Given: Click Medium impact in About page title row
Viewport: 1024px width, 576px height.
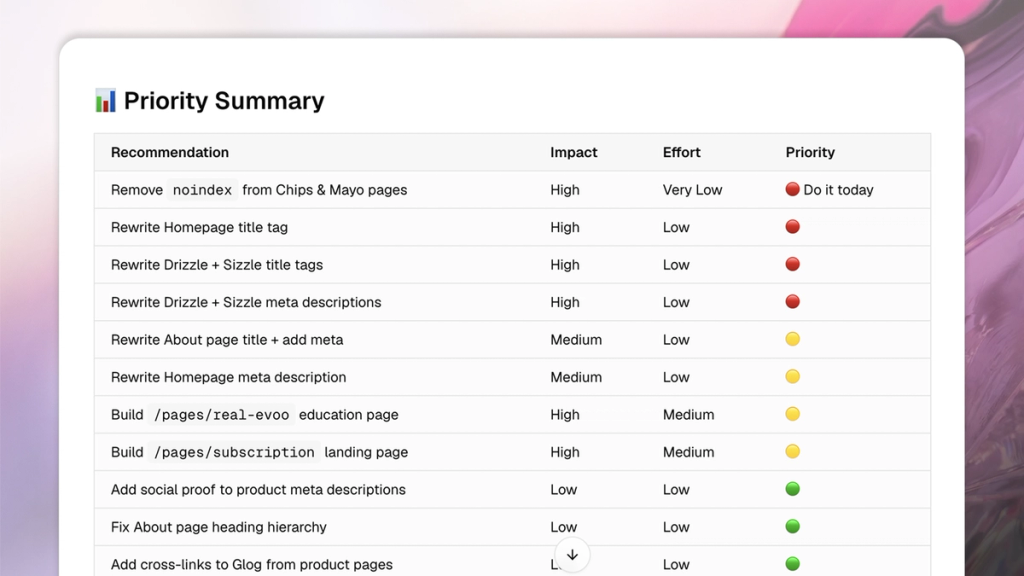Looking at the screenshot, I should pos(575,340).
